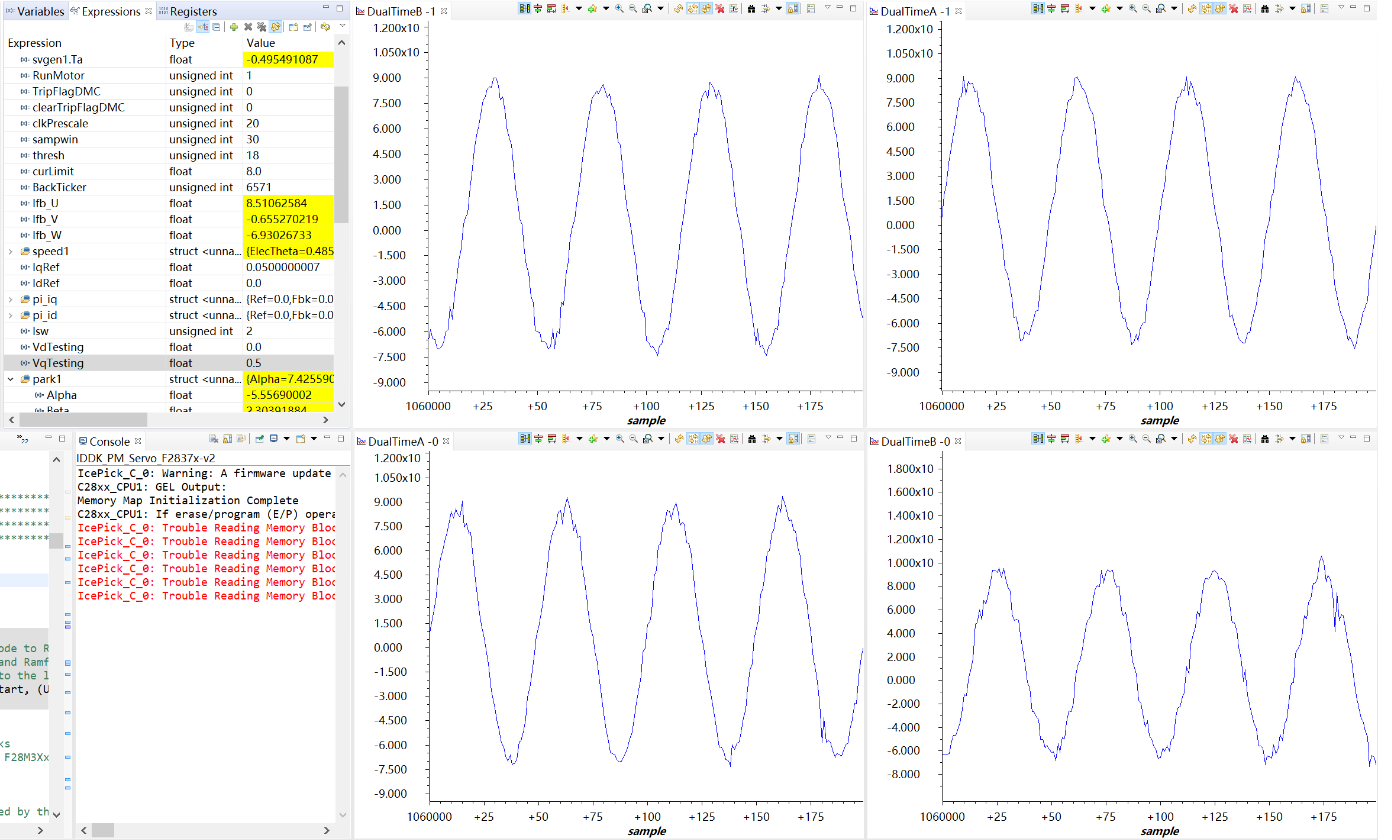Screen dimensions: 1392x840
Task: Toggle scroll lock in Console toolbar
Action: click(228, 439)
